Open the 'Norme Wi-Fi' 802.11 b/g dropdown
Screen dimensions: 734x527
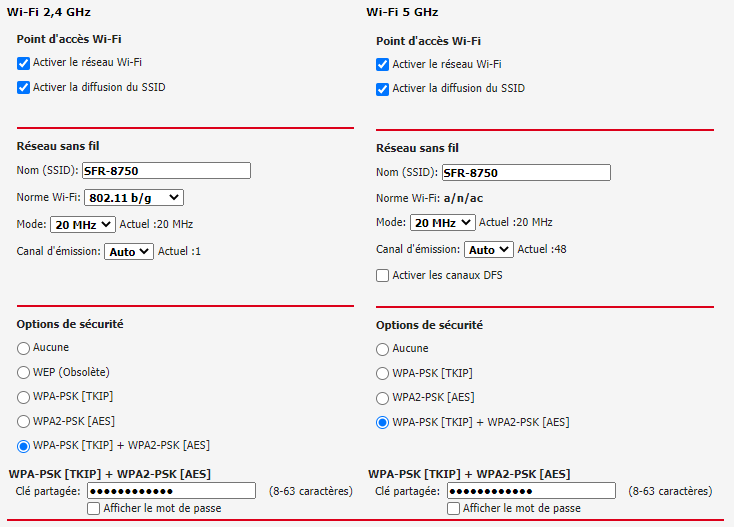pyautogui.click(x=133, y=197)
